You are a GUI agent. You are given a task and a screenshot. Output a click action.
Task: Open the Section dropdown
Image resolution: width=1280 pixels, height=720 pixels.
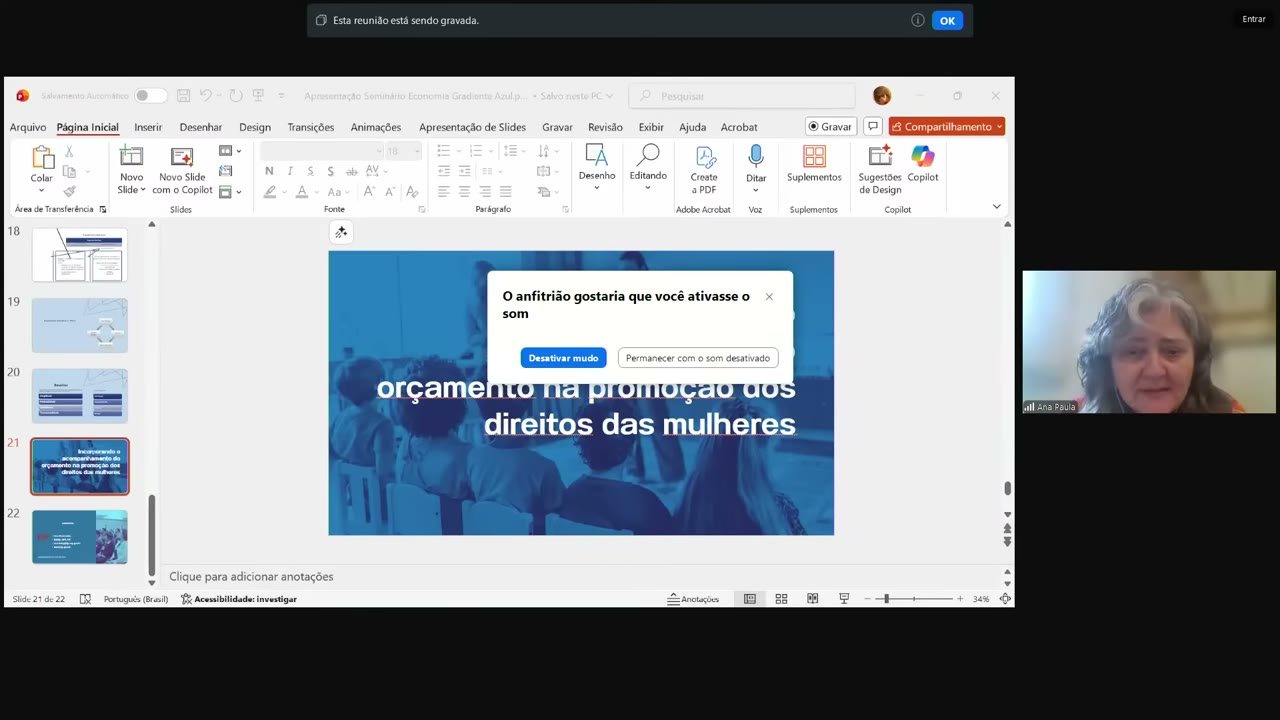pyautogui.click(x=230, y=191)
